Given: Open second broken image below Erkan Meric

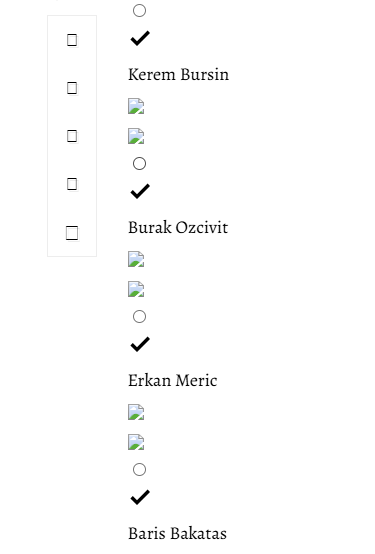Looking at the screenshot, I should pyautogui.click(x=136, y=442).
